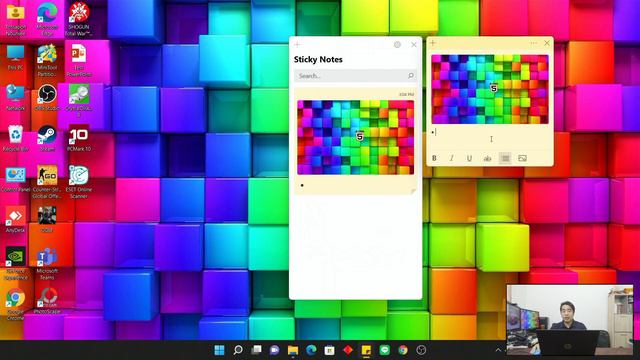Open the Chat app on the taskbar
Viewport: 640px width, 360px height.
click(x=275, y=350)
